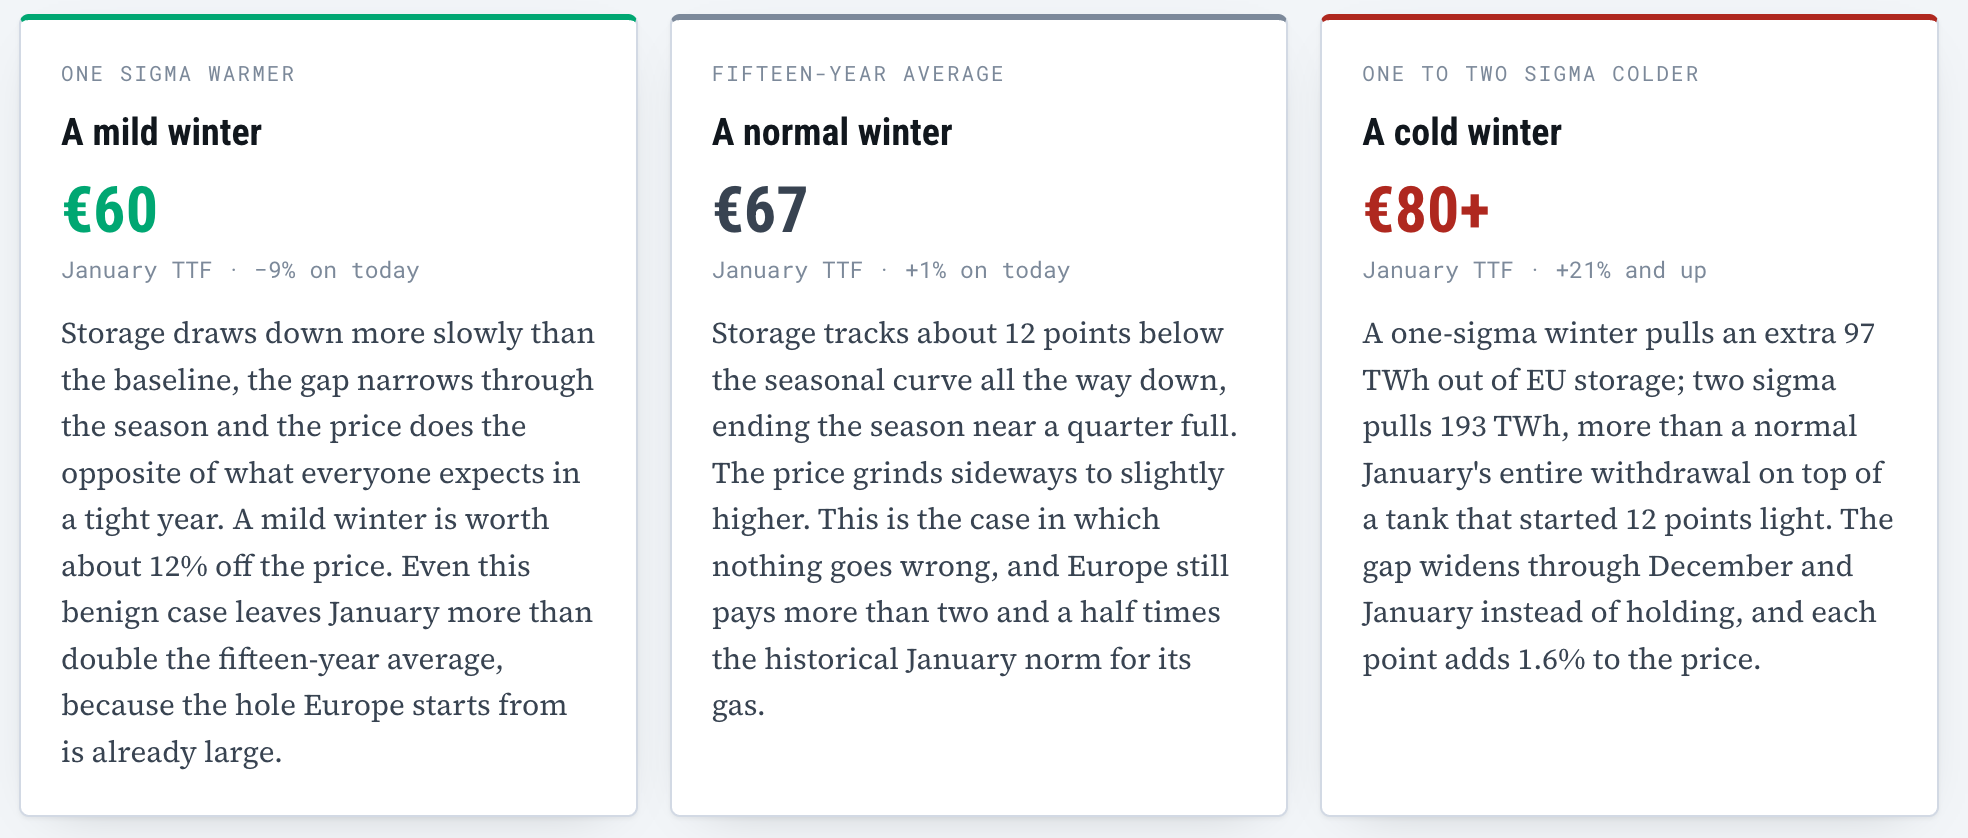
Task: Click the 'January TTF · -9% on today' subtitle
Action: (240, 270)
